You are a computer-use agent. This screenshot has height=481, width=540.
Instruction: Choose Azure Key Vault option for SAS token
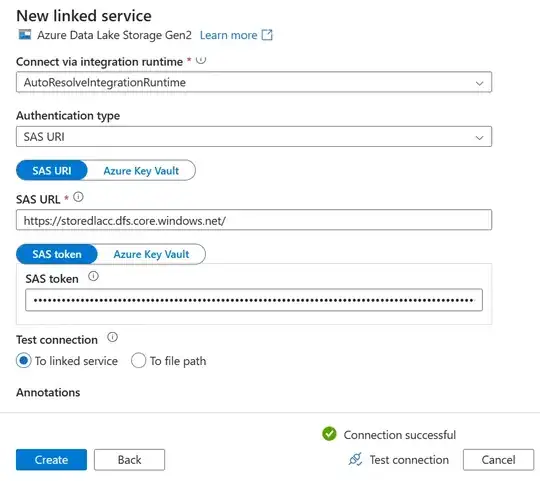click(151, 254)
